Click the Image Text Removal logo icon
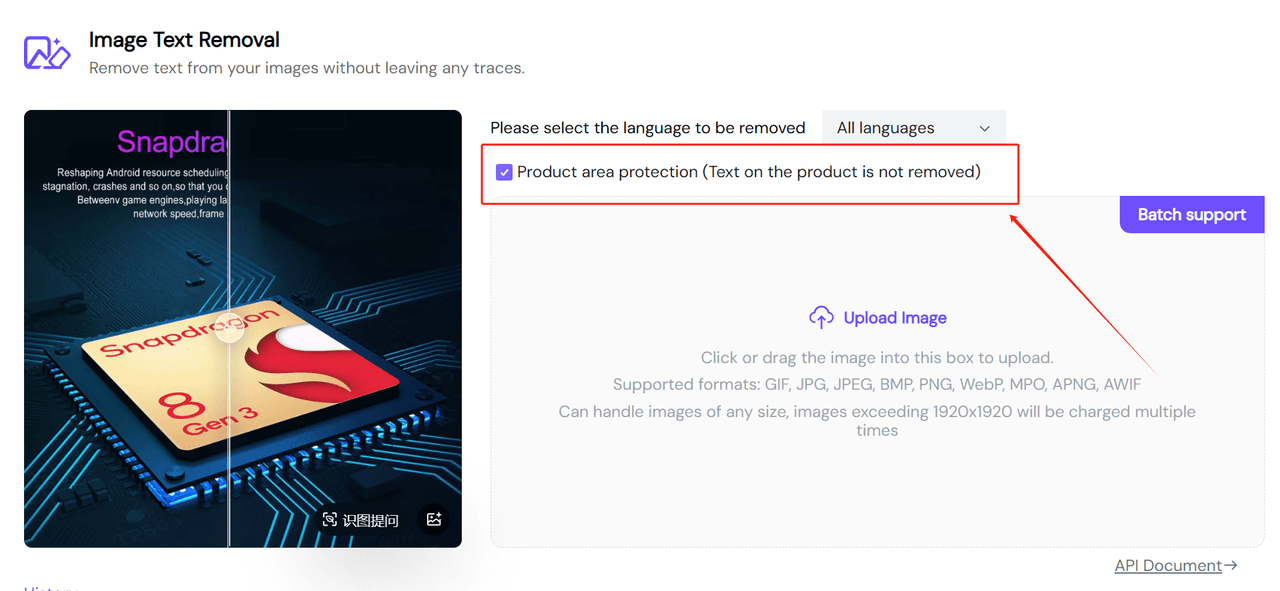This screenshot has height=591, width=1280. (47, 52)
